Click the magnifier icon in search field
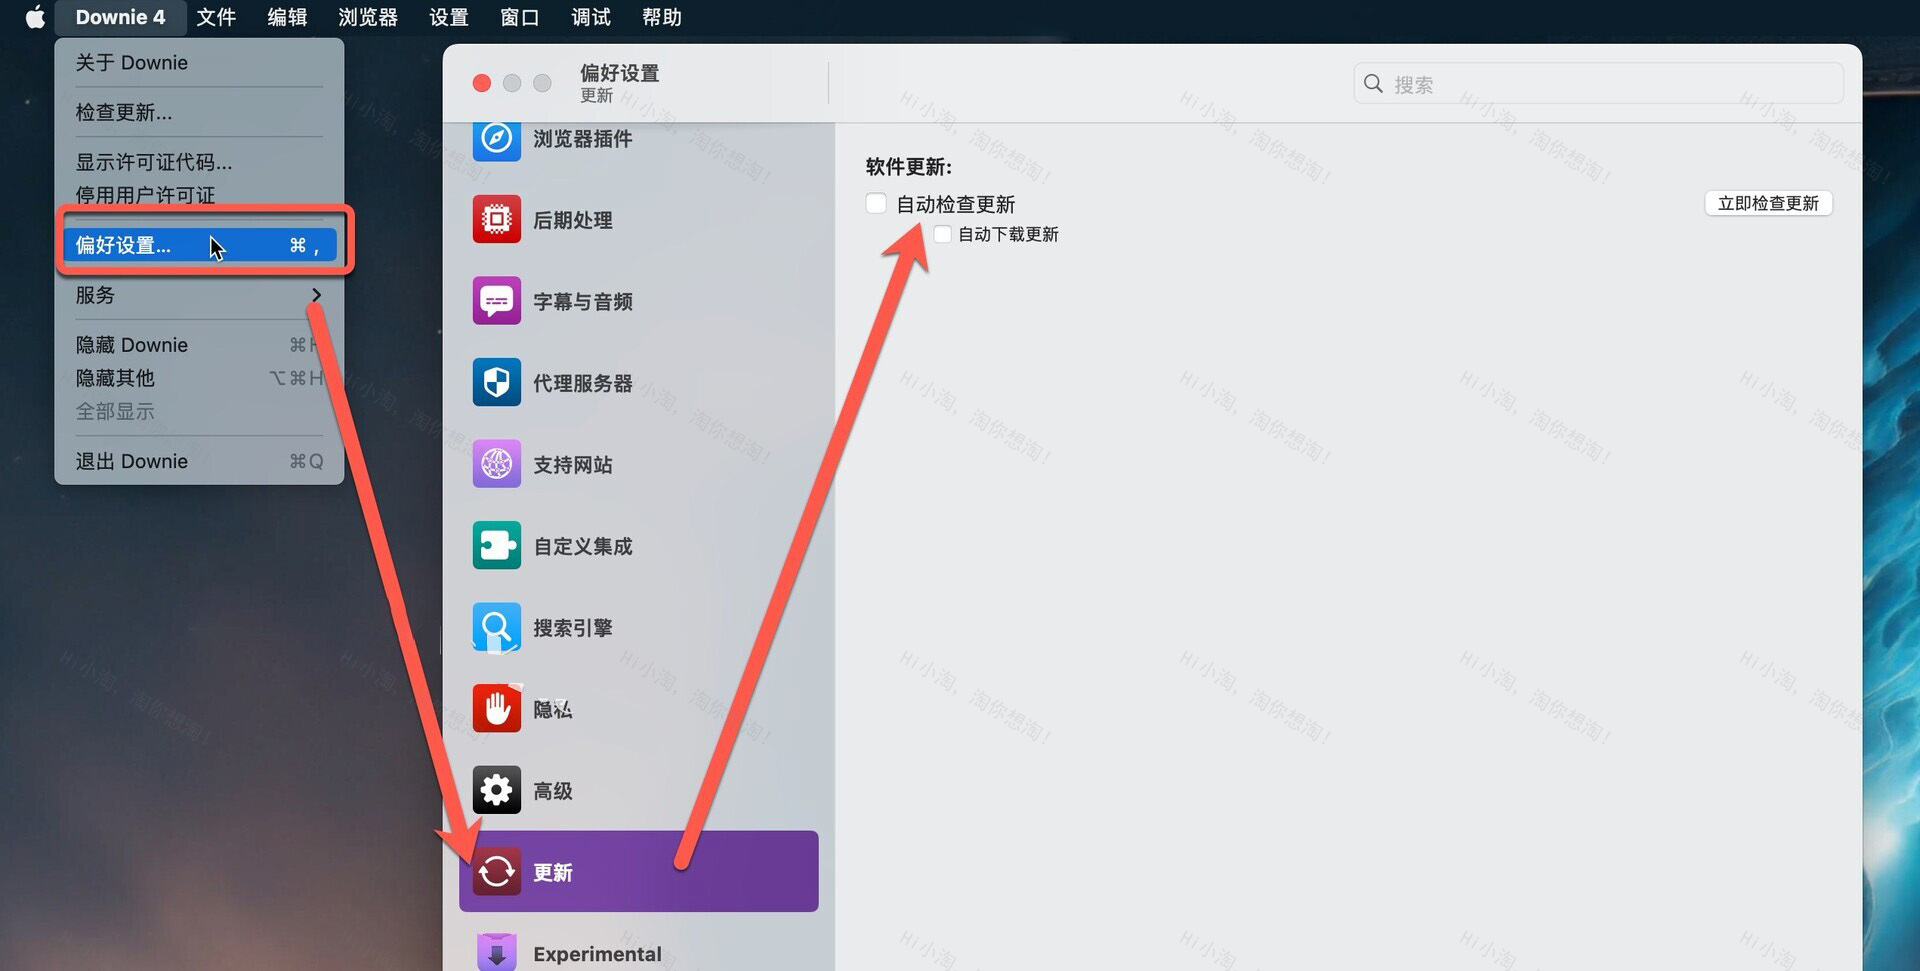This screenshot has width=1920, height=971. pos(1374,84)
